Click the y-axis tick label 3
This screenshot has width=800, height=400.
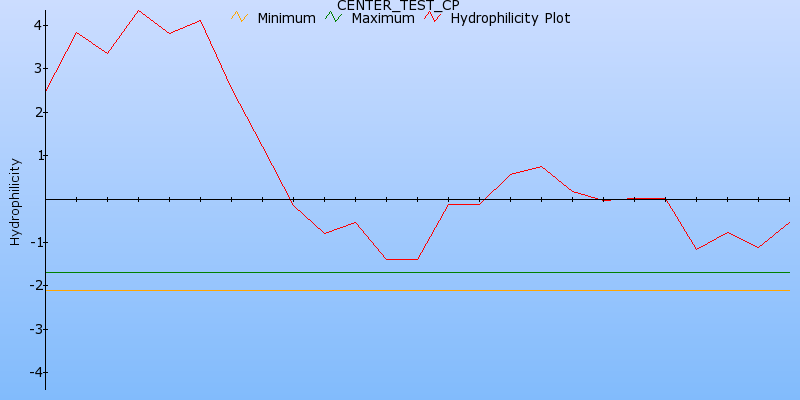[36, 68]
